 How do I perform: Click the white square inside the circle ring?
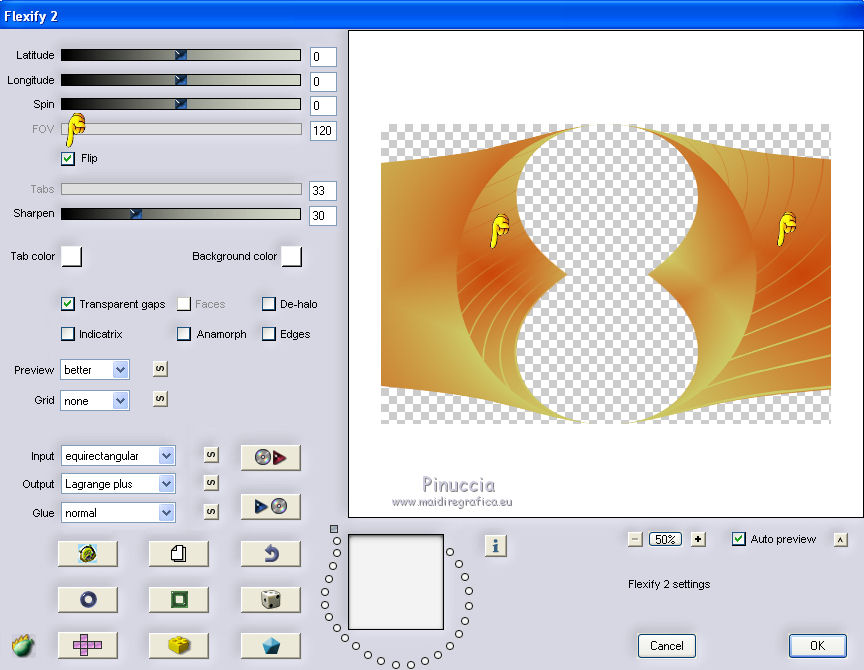click(x=396, y=582)
